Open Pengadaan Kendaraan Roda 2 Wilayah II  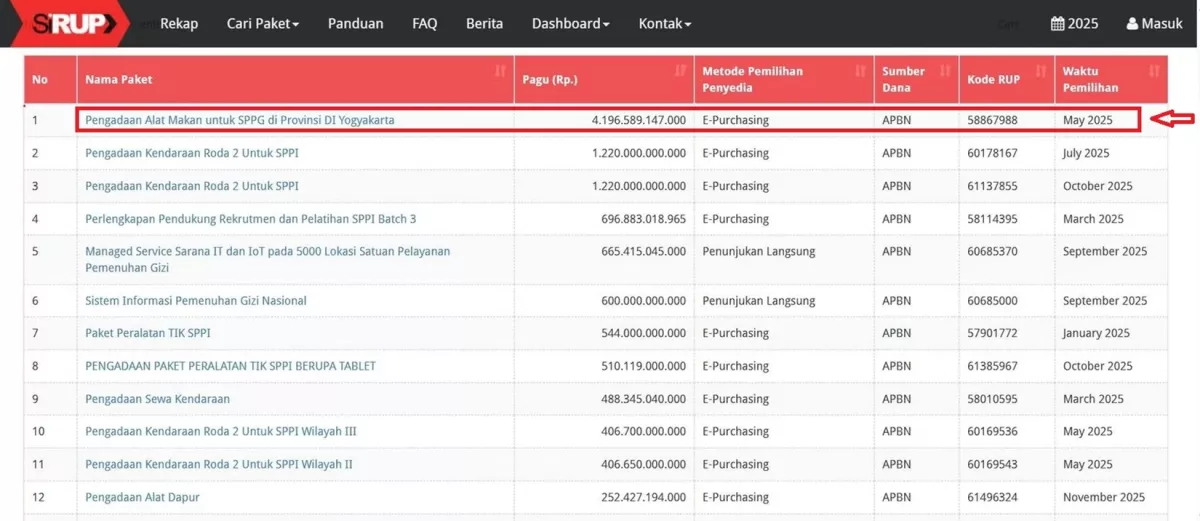[219, 464]
